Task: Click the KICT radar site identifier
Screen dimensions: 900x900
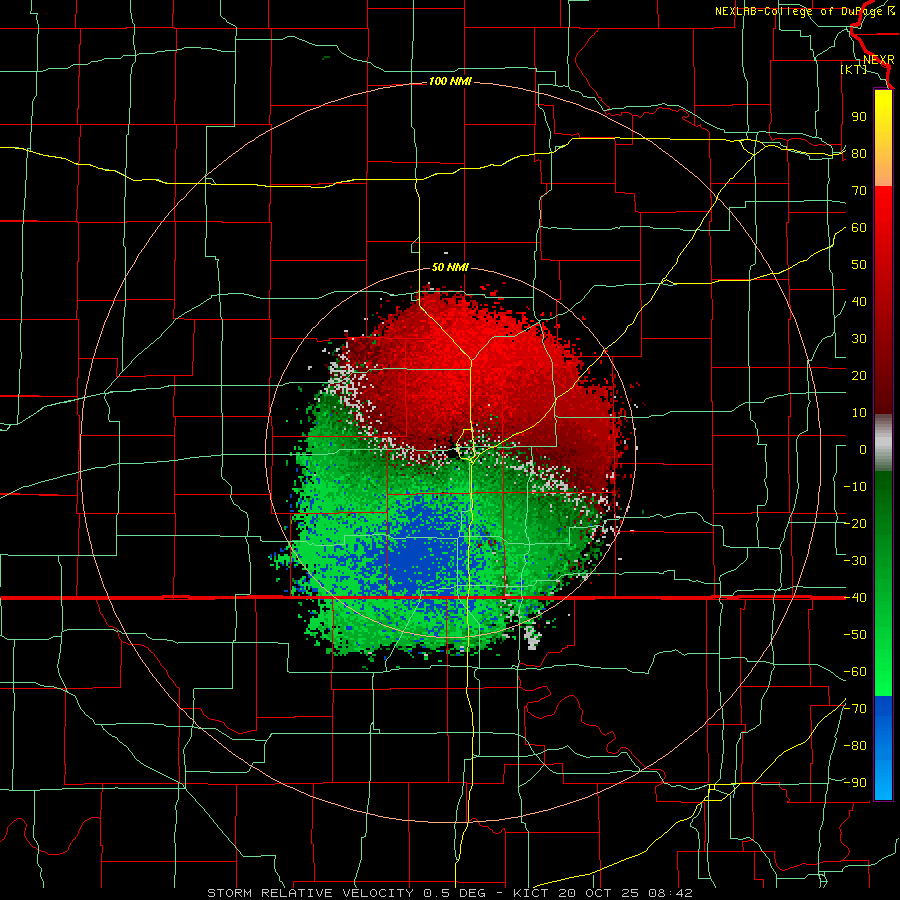Action: point(531,893)
